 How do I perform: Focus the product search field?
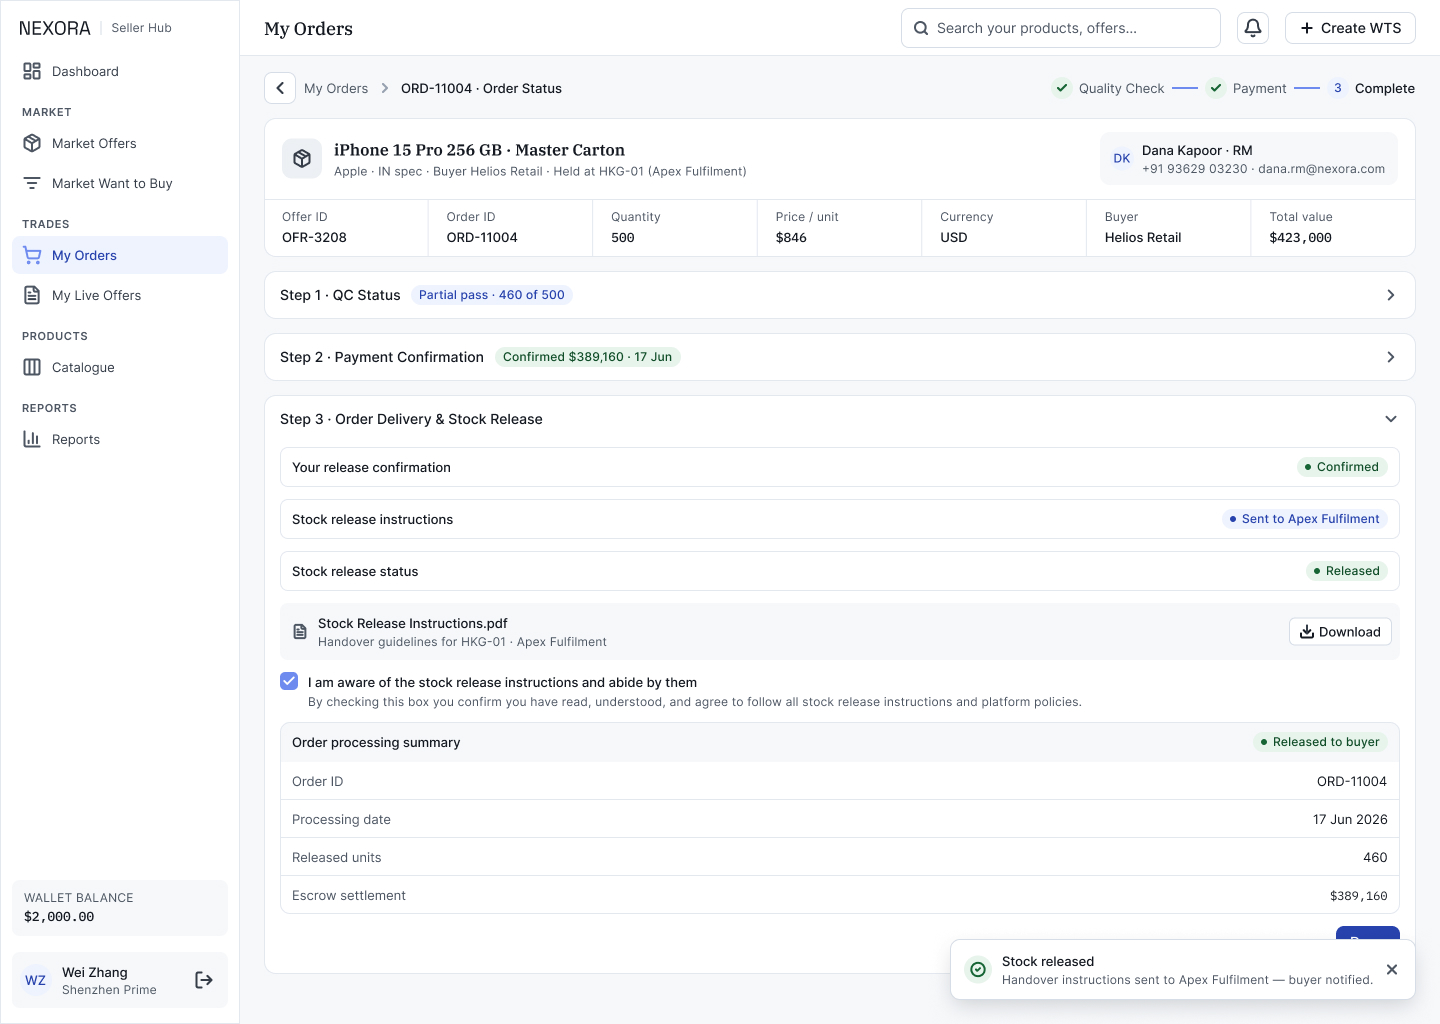[x=1061, y=28]
